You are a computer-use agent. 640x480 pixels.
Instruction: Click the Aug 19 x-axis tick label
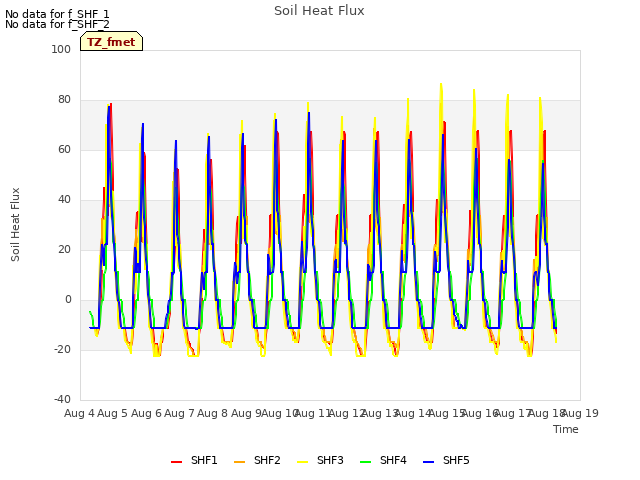tap(580, 413)
